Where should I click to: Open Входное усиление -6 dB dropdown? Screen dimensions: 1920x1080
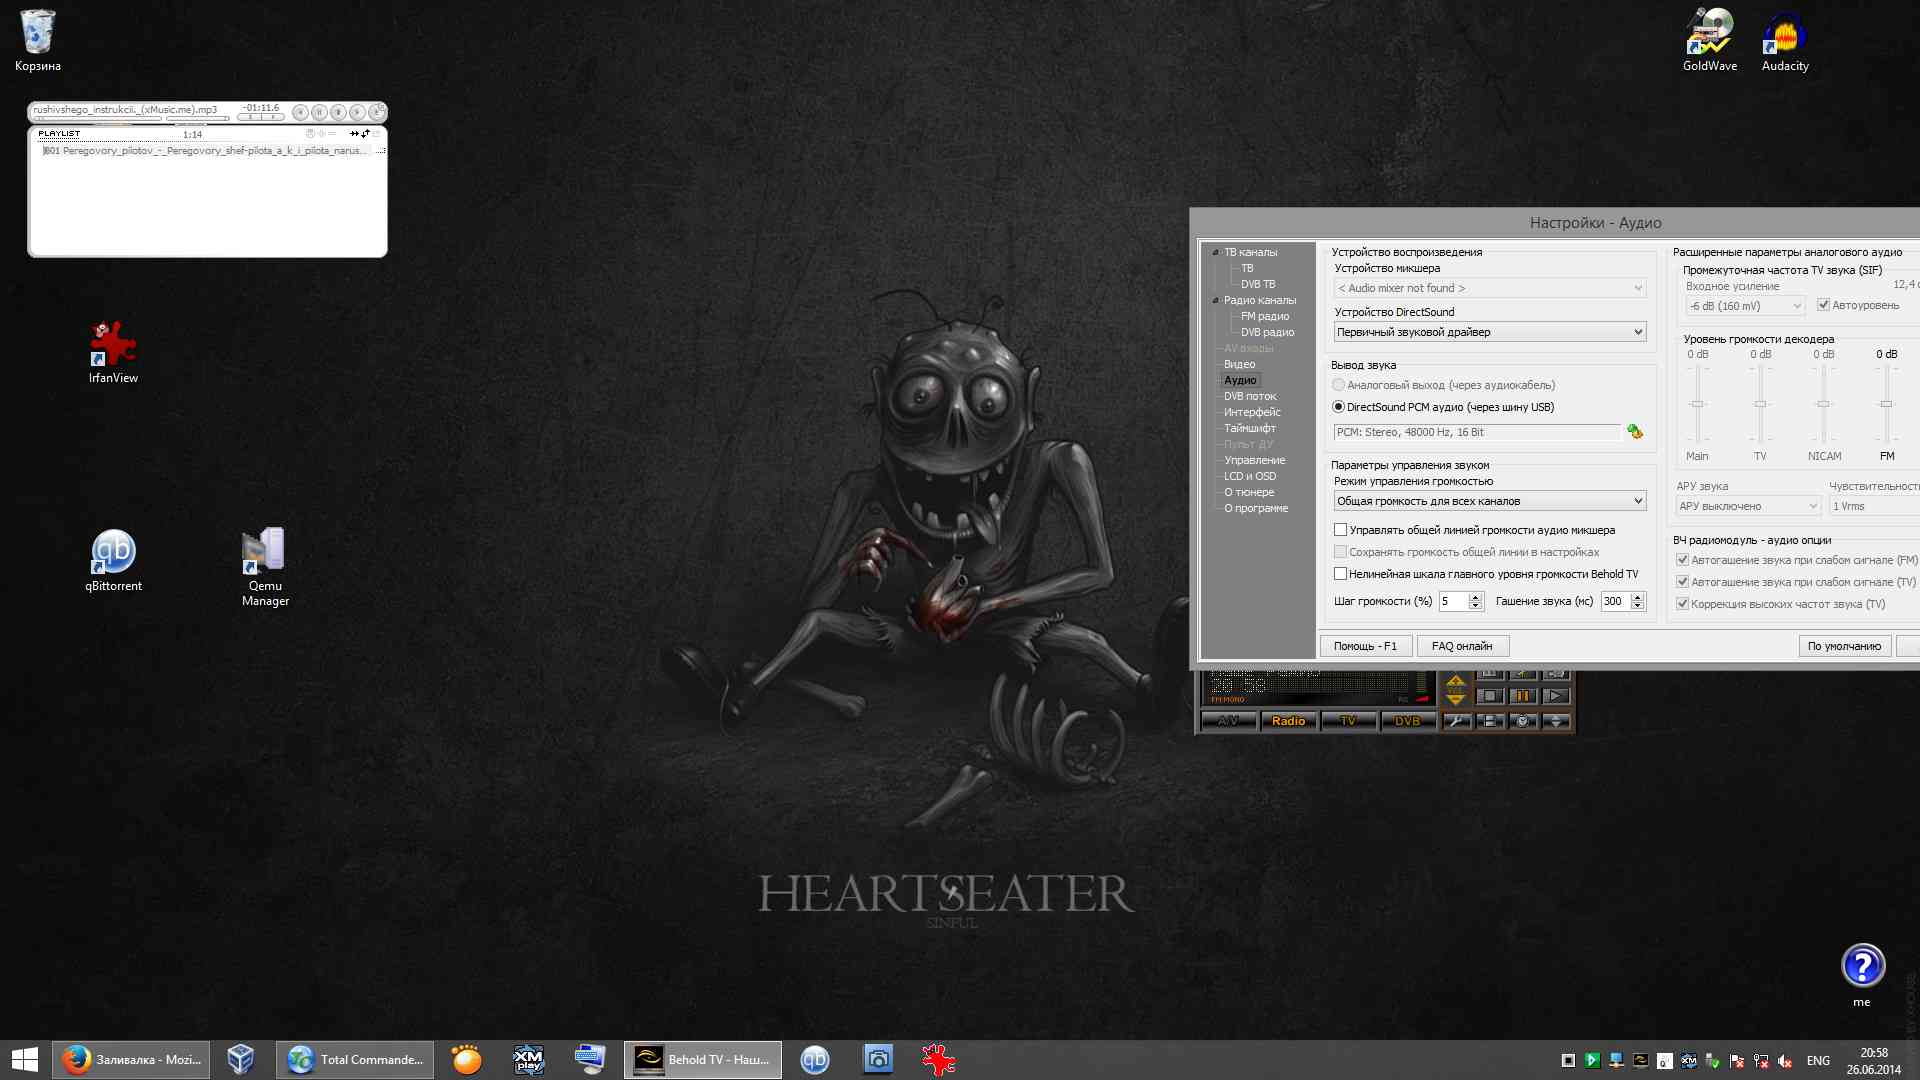pyautogui.click(x=1744, y=306)
